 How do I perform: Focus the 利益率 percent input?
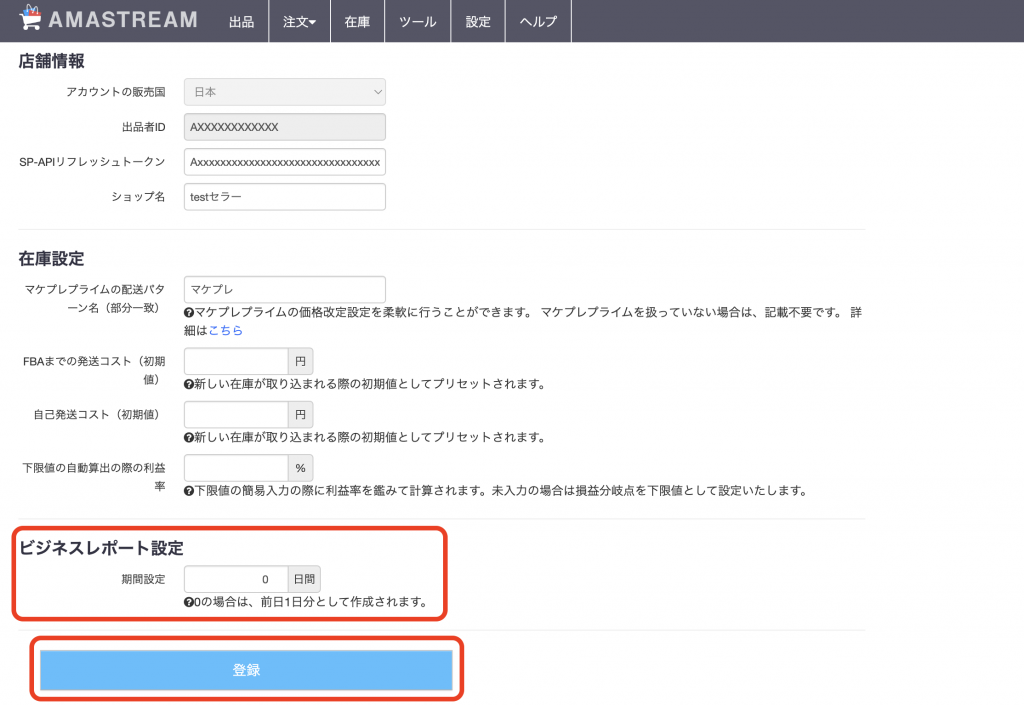point(236,468)
